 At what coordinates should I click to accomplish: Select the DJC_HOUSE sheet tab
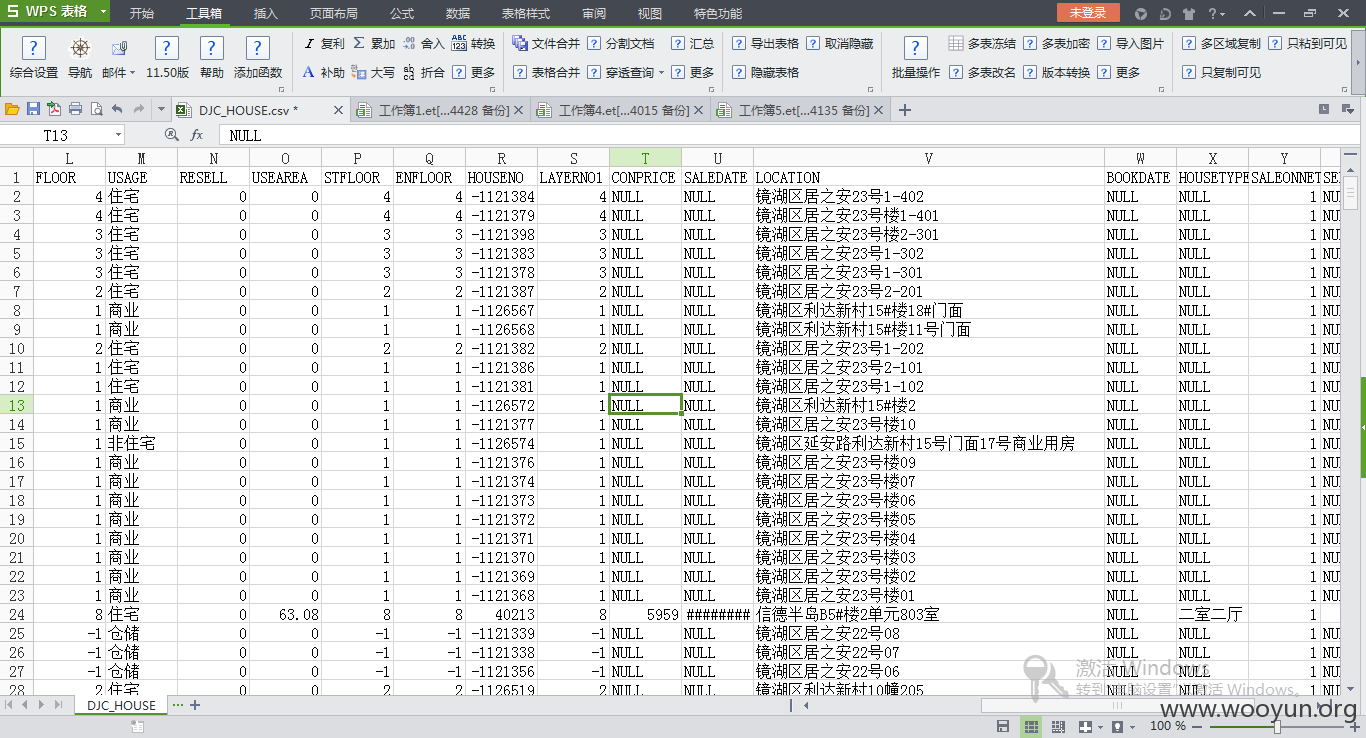coord(121,705)
